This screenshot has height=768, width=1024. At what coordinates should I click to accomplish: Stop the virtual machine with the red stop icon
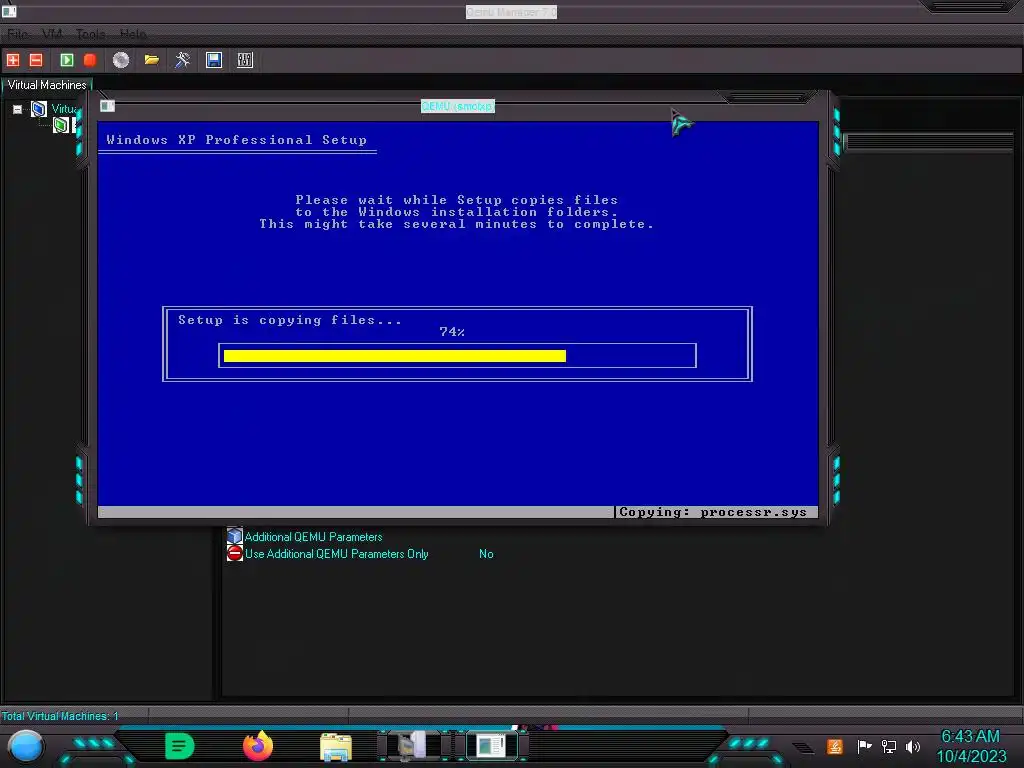(90, 60)
